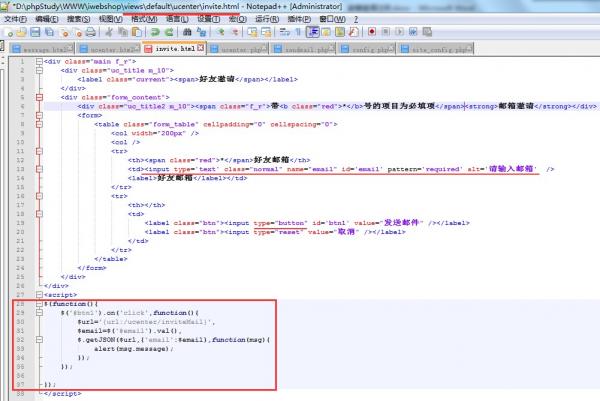600x401 pixels.
Task: Open the 视图(V) menu
Action: tap(111, 19)
